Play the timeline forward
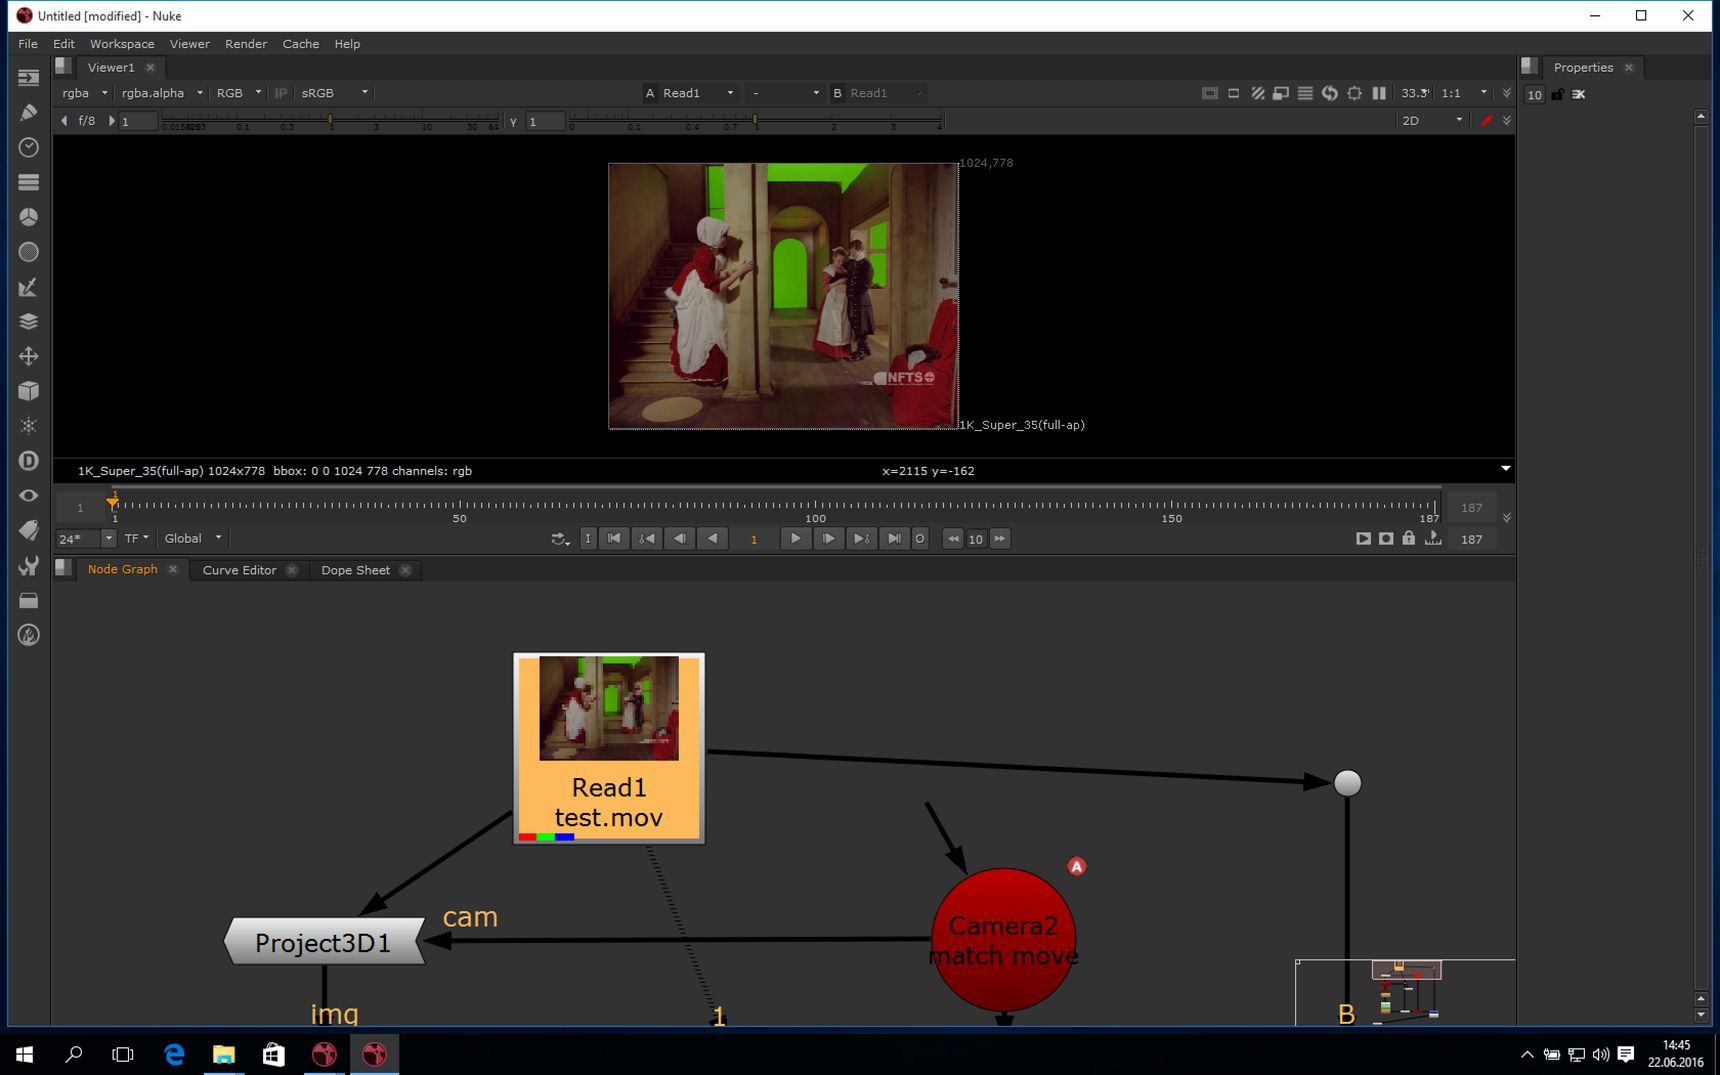The image size is (1720, 1075). (795, 538)
